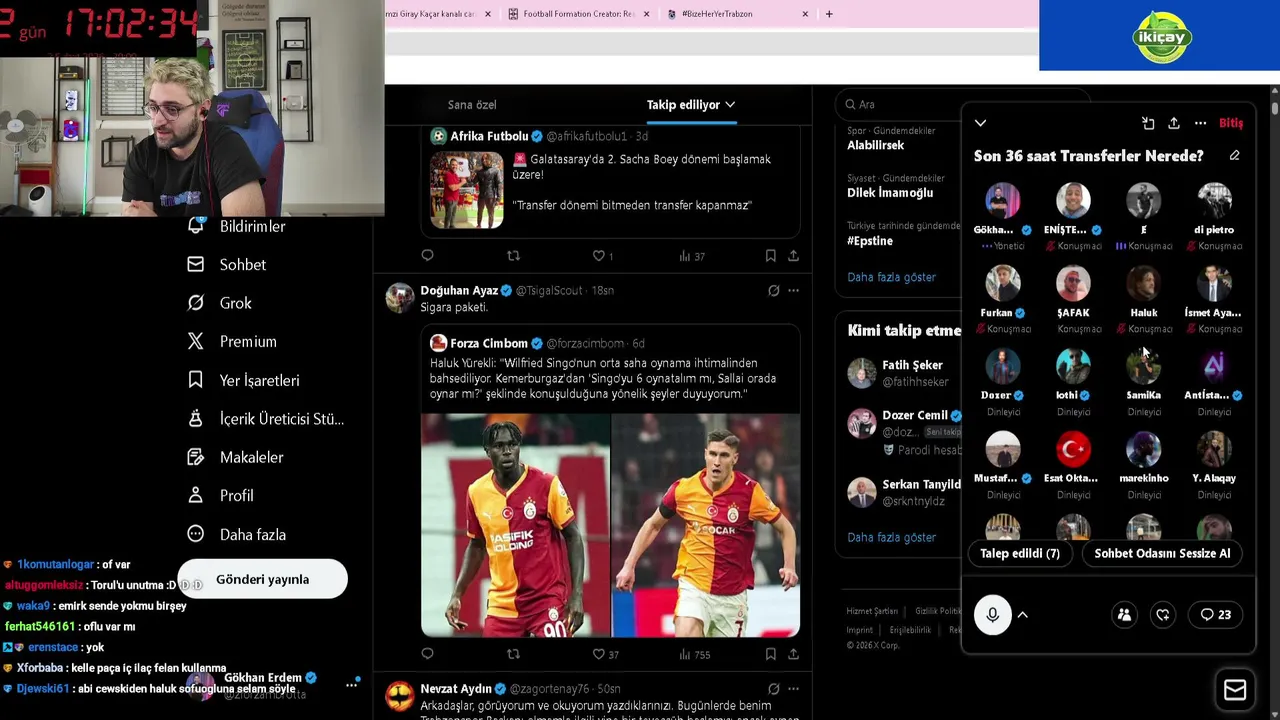Open Talep edildi (7) requests
Image resolution: width=1280 pixels, height=720 pixels.
1020,553
